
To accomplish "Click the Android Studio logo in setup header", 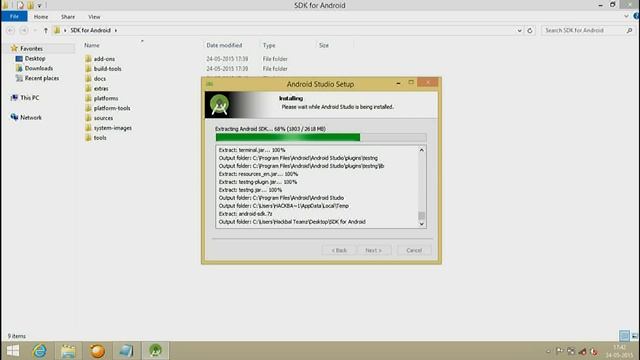I will tap(219, 105).
